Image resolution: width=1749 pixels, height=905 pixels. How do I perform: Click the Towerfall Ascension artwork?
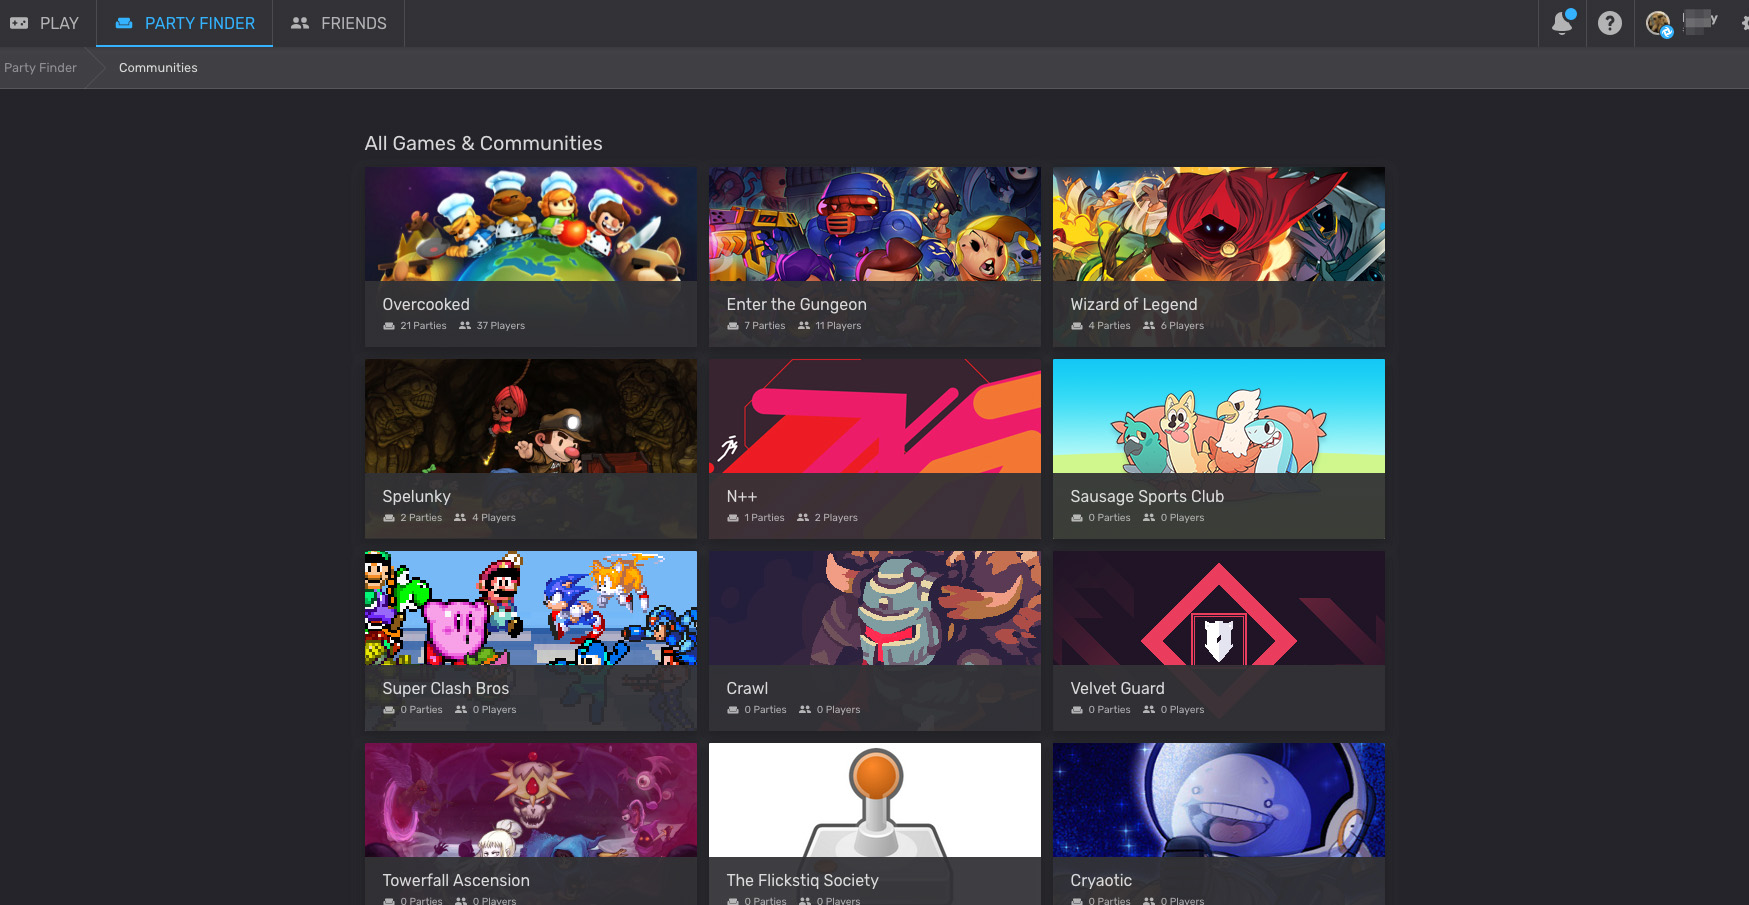click(x=531, y=800)
